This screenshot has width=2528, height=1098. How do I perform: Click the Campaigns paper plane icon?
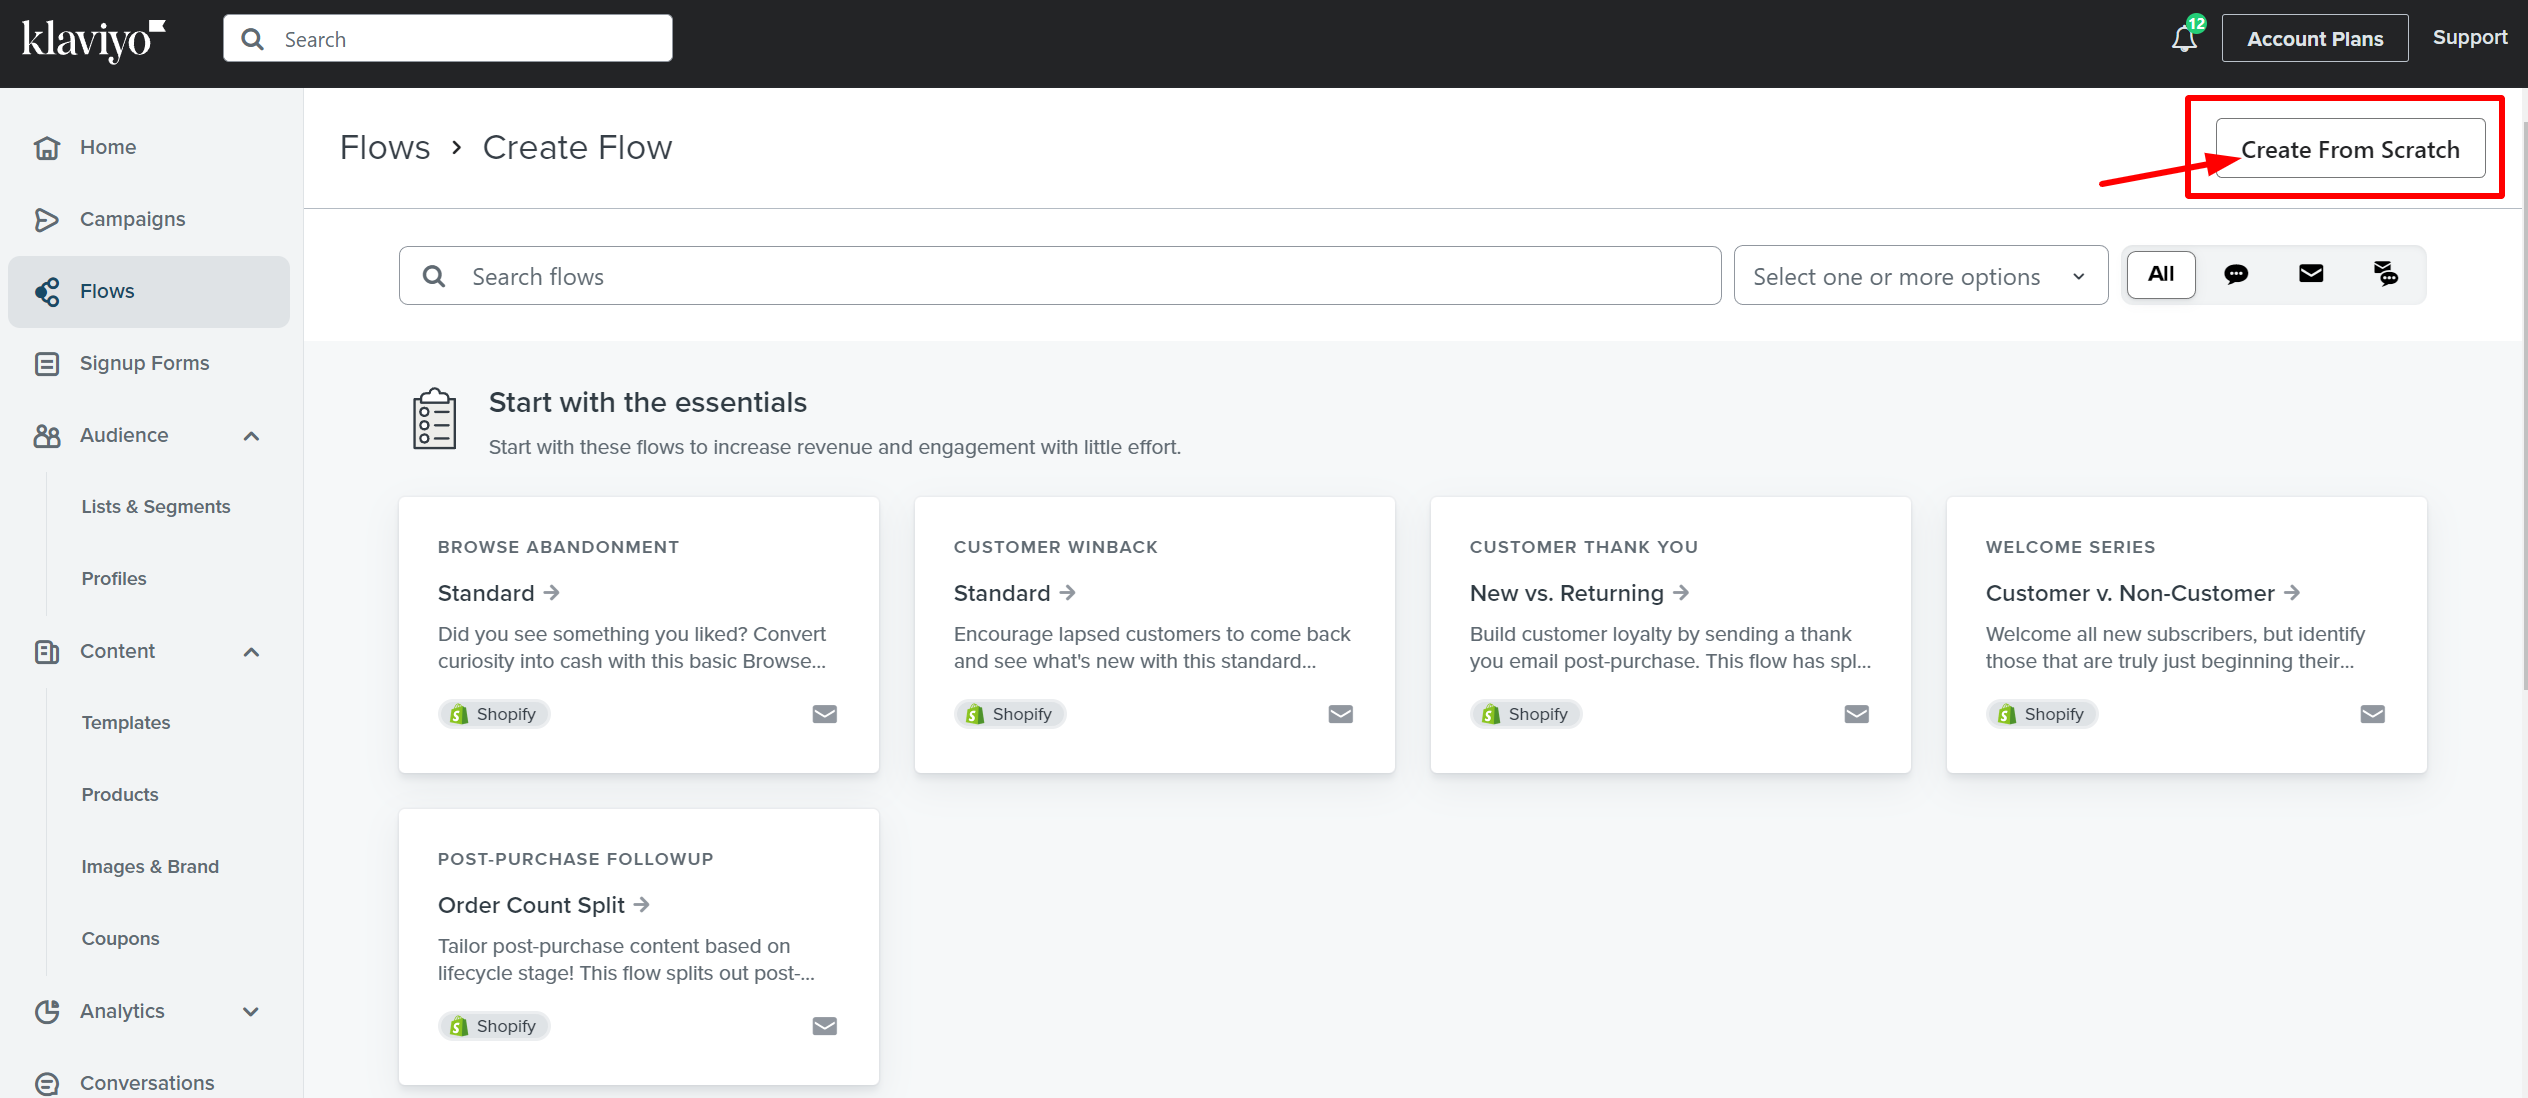point(47,220)
